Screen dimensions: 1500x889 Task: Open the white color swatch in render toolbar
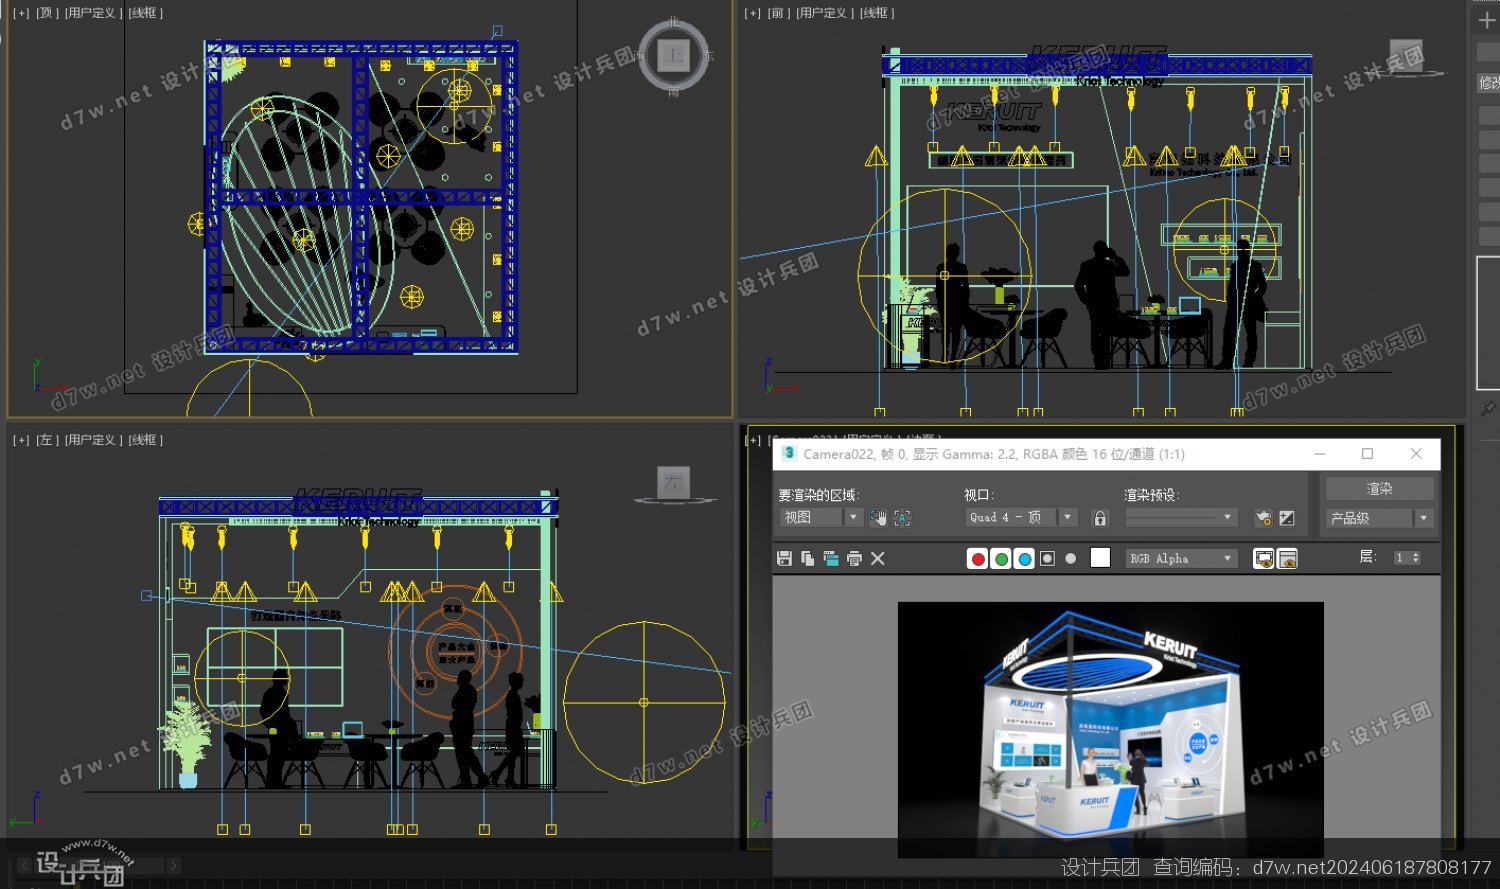click(x=1100, y=558)
